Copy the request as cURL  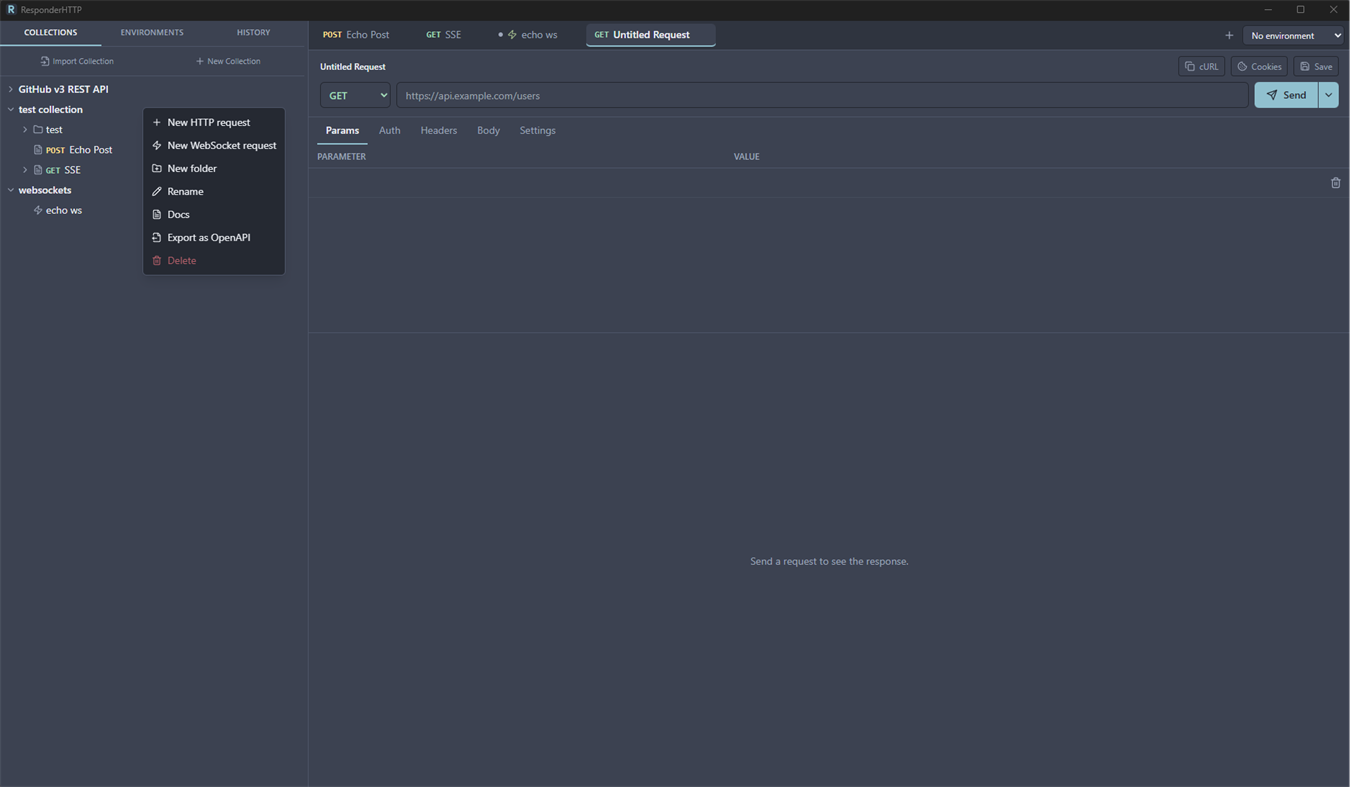click(x=1201, y=67)
